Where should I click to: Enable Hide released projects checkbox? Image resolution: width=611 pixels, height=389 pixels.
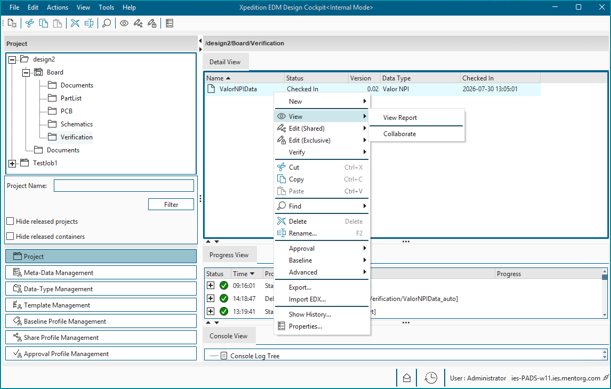pos(10,221)
